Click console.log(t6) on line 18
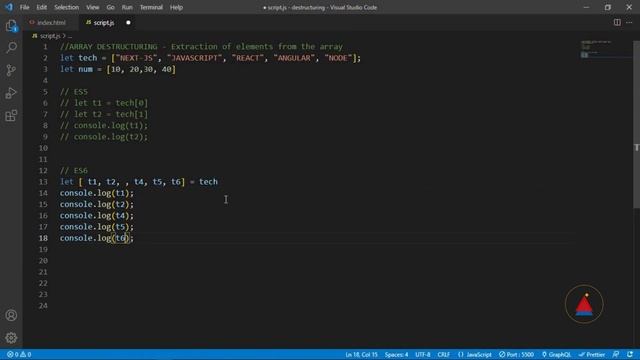This screenshot has width=640, height=360. pos(97,238)
